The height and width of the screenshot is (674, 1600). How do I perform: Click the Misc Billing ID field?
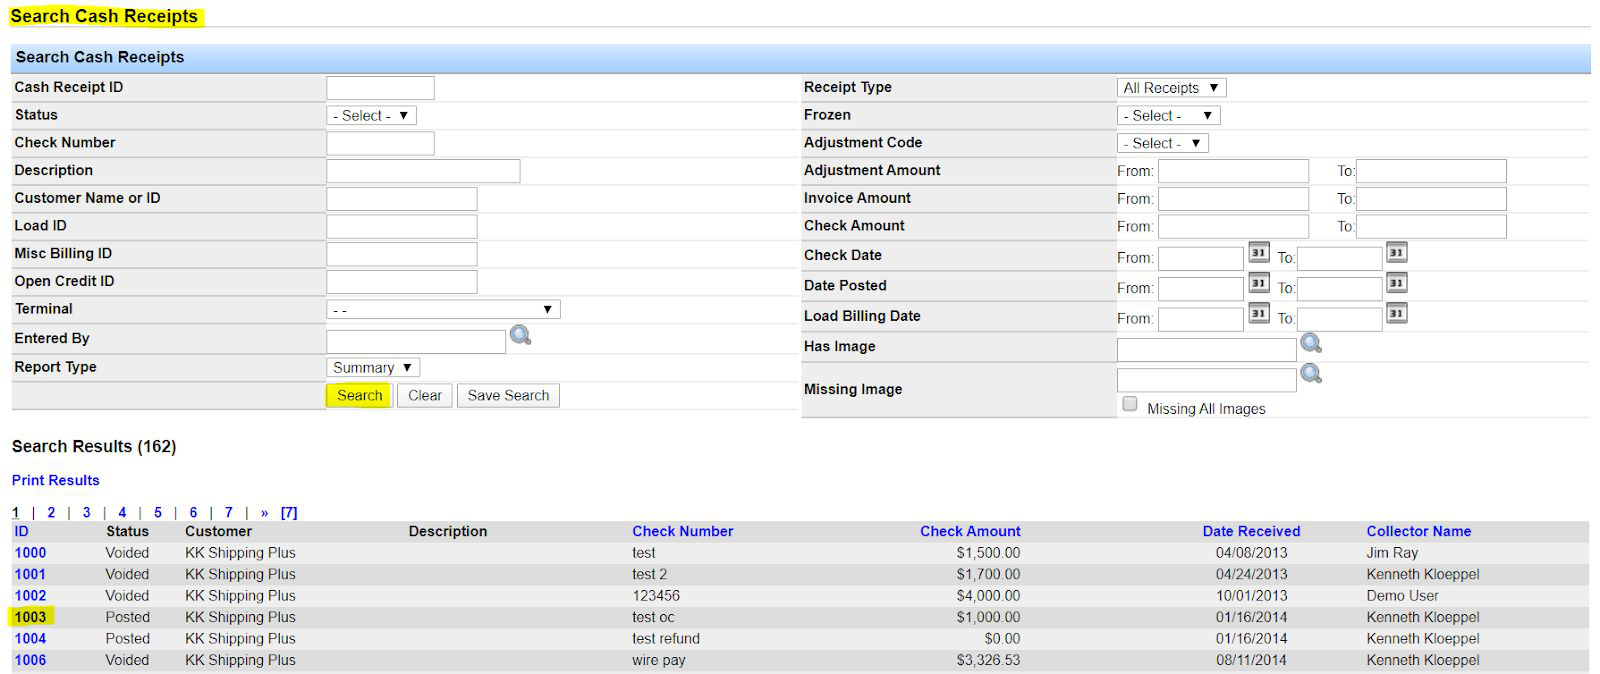tap(402, 254)
